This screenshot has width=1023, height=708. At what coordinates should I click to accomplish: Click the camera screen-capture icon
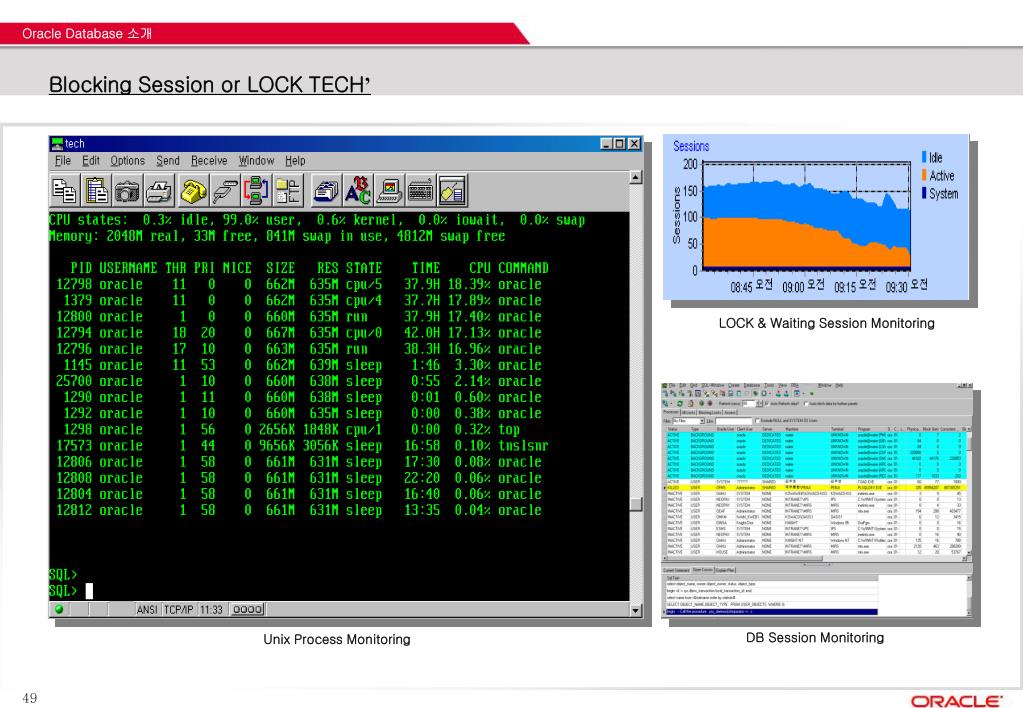coord(127,191)
